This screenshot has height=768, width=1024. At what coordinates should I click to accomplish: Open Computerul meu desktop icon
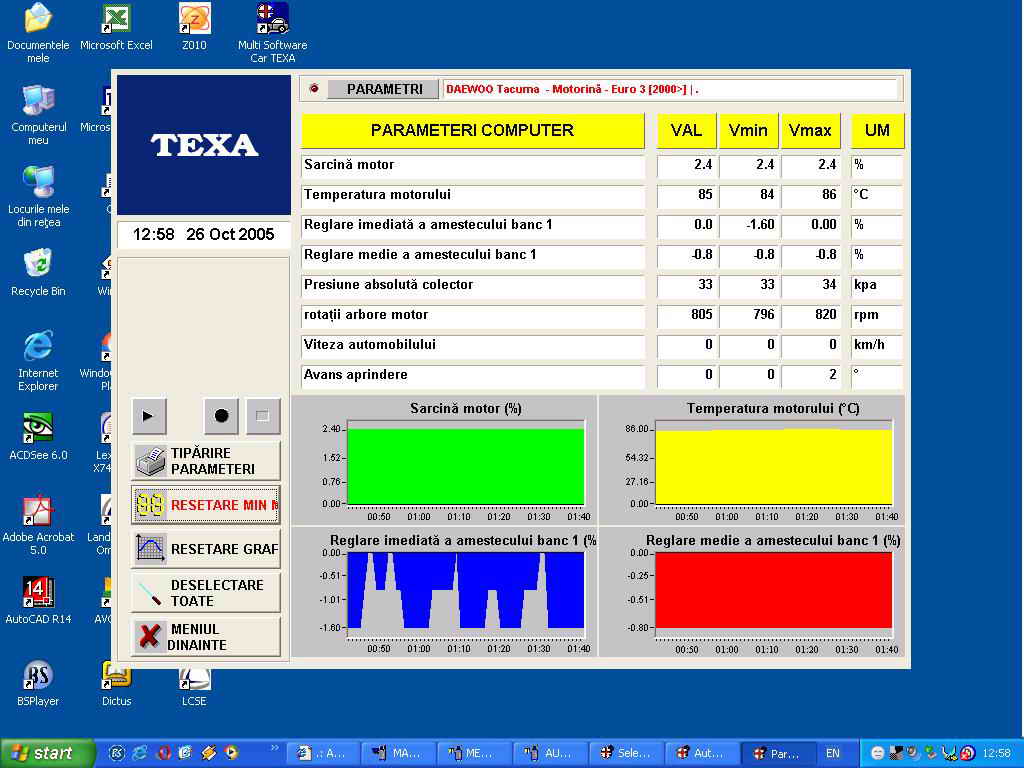tap(39, 115)
